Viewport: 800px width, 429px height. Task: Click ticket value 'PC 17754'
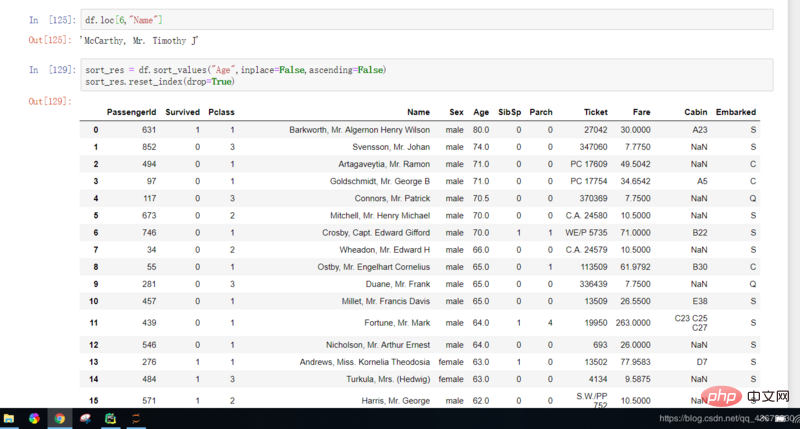(589, 181)
